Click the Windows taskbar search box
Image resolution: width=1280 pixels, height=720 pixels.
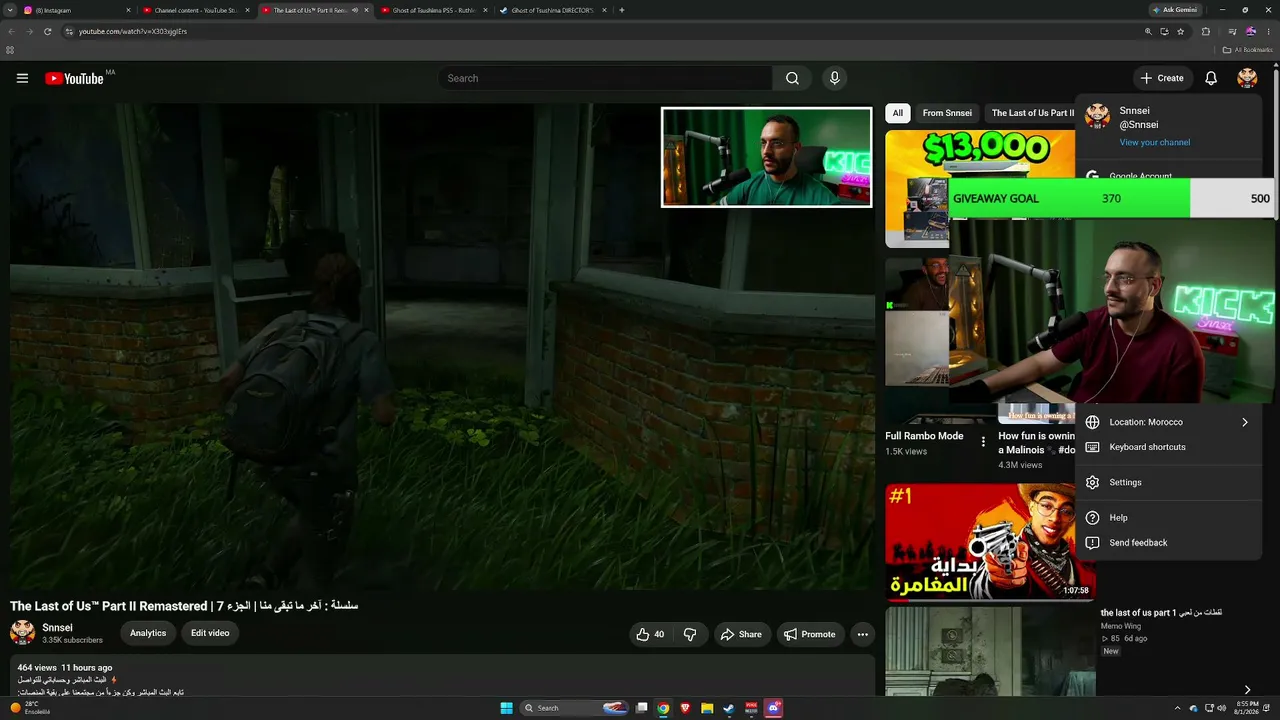point(575,708)
